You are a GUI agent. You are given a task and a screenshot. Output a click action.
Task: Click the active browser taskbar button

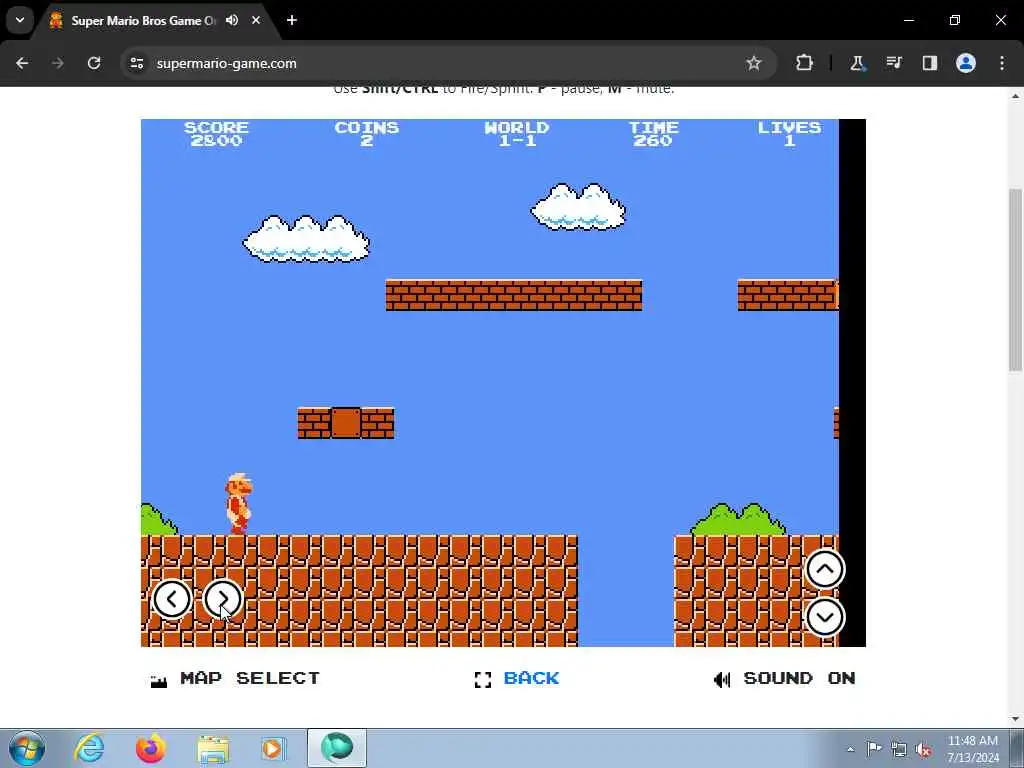[337, 748]
